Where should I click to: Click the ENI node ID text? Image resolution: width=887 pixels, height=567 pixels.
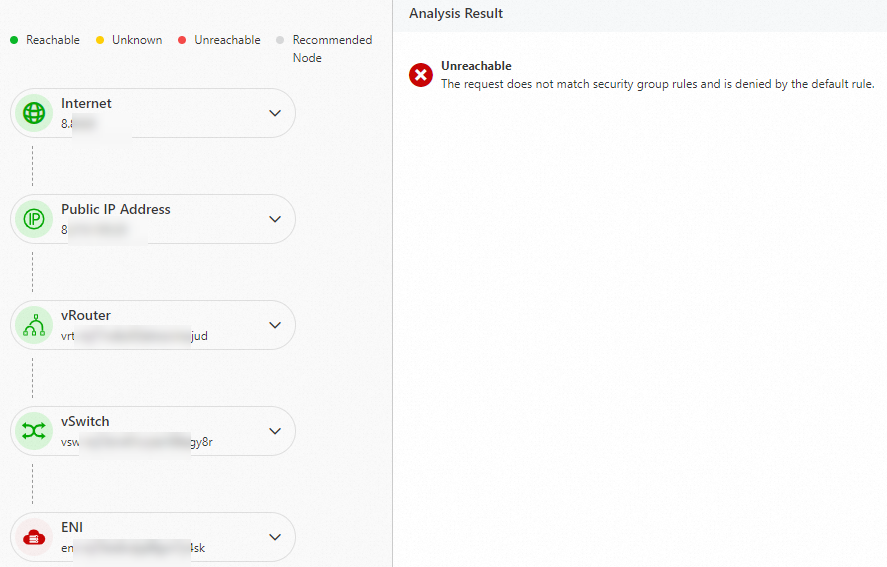pos(133,548)
